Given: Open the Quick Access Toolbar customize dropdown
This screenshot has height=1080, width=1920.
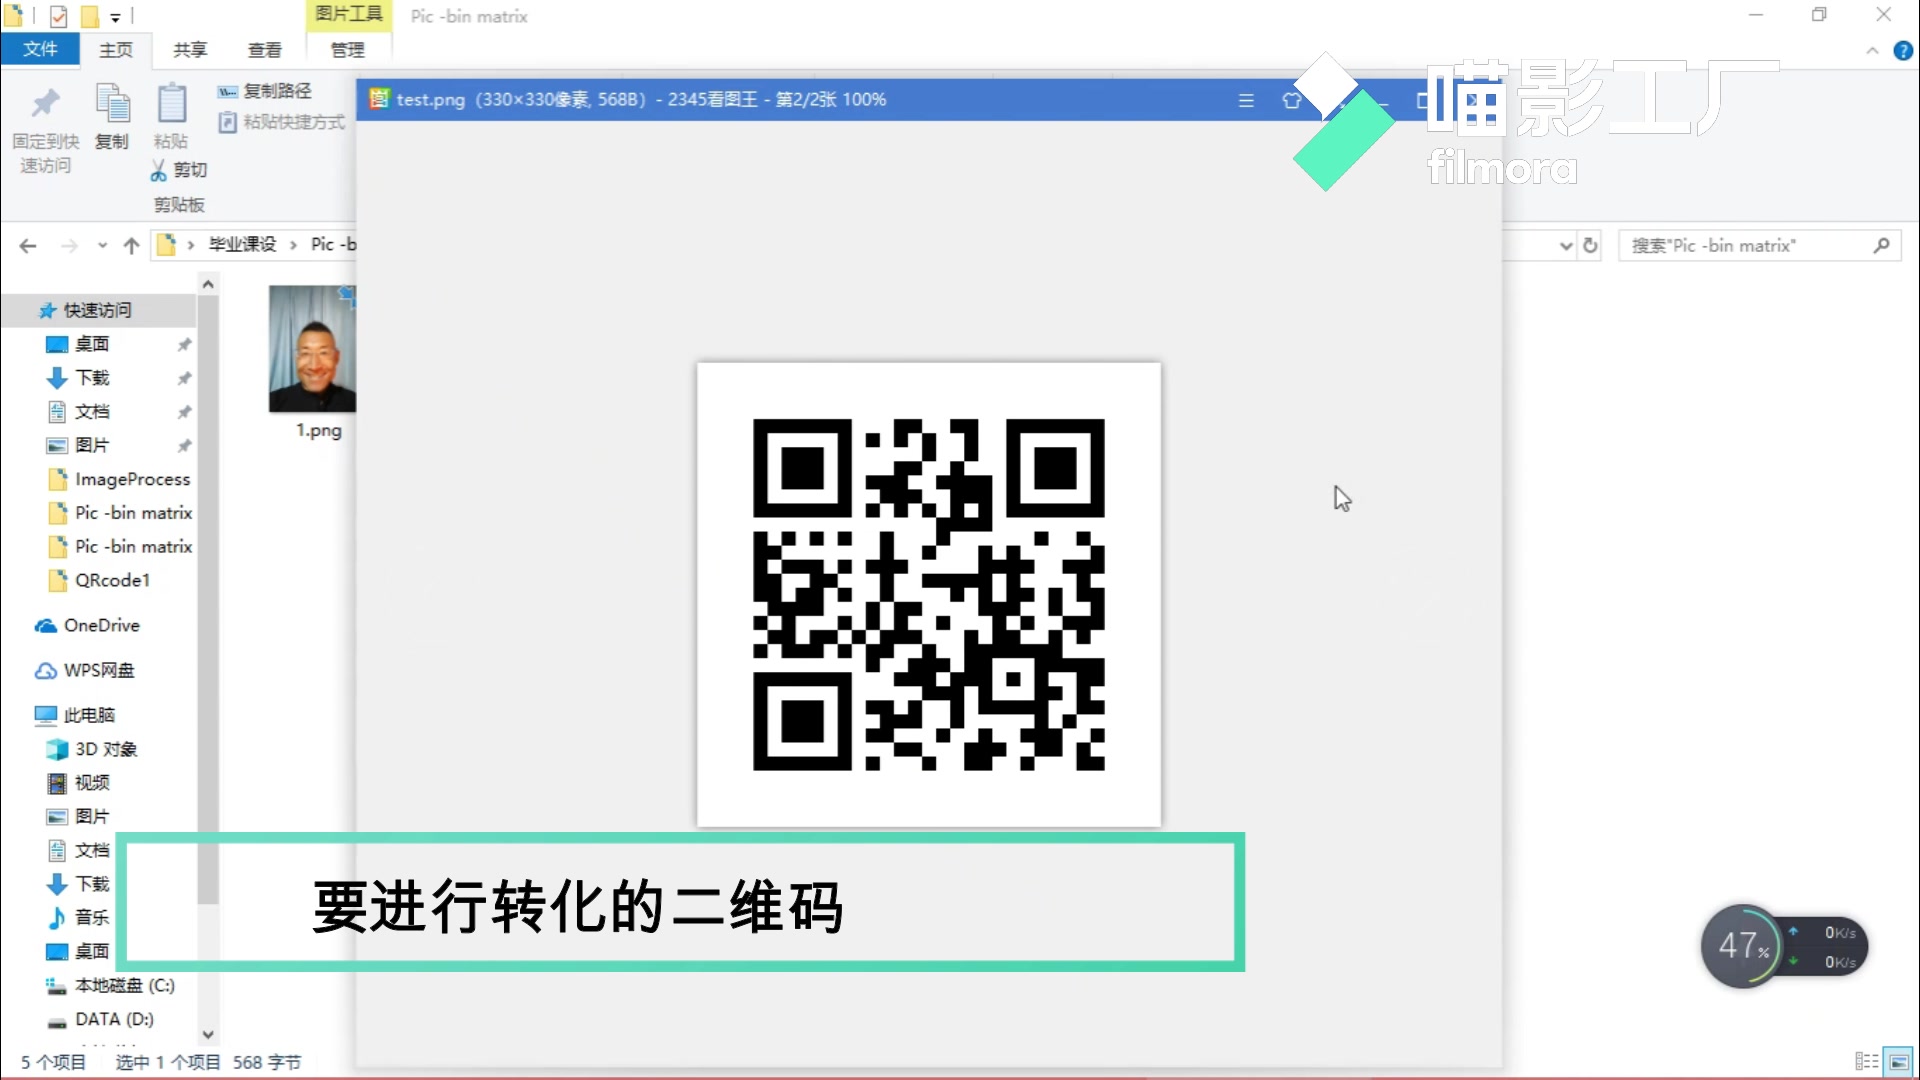Looking at the screenshot, I should (x=115, y=17).
